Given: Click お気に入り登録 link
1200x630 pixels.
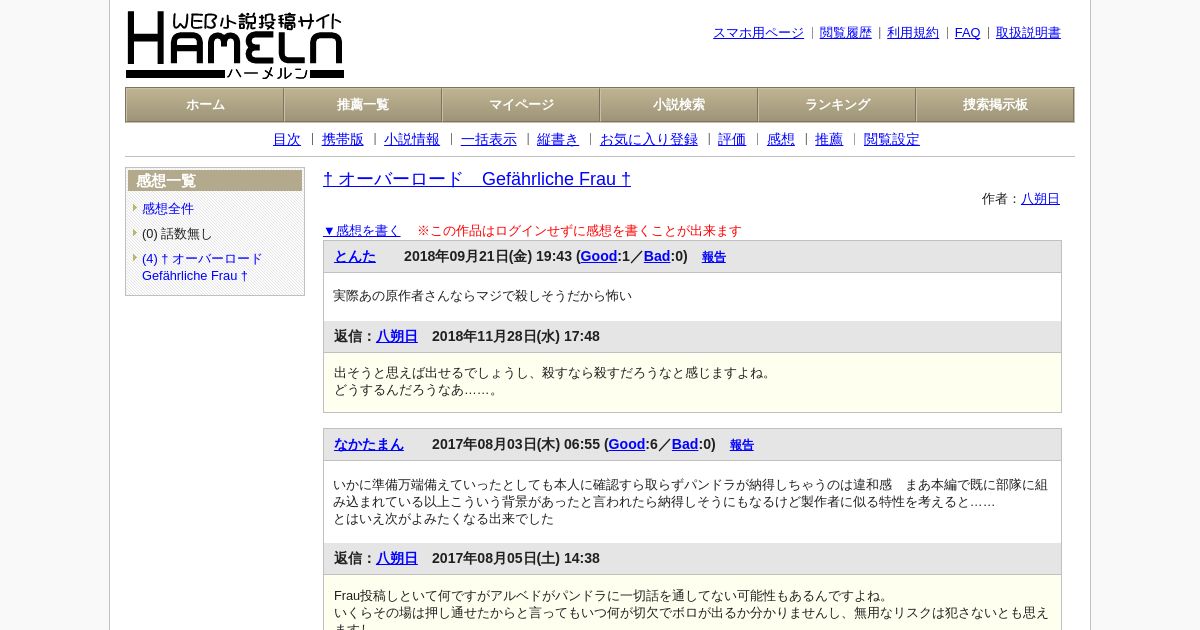Looking at the screenshot, I should [649, 140].
